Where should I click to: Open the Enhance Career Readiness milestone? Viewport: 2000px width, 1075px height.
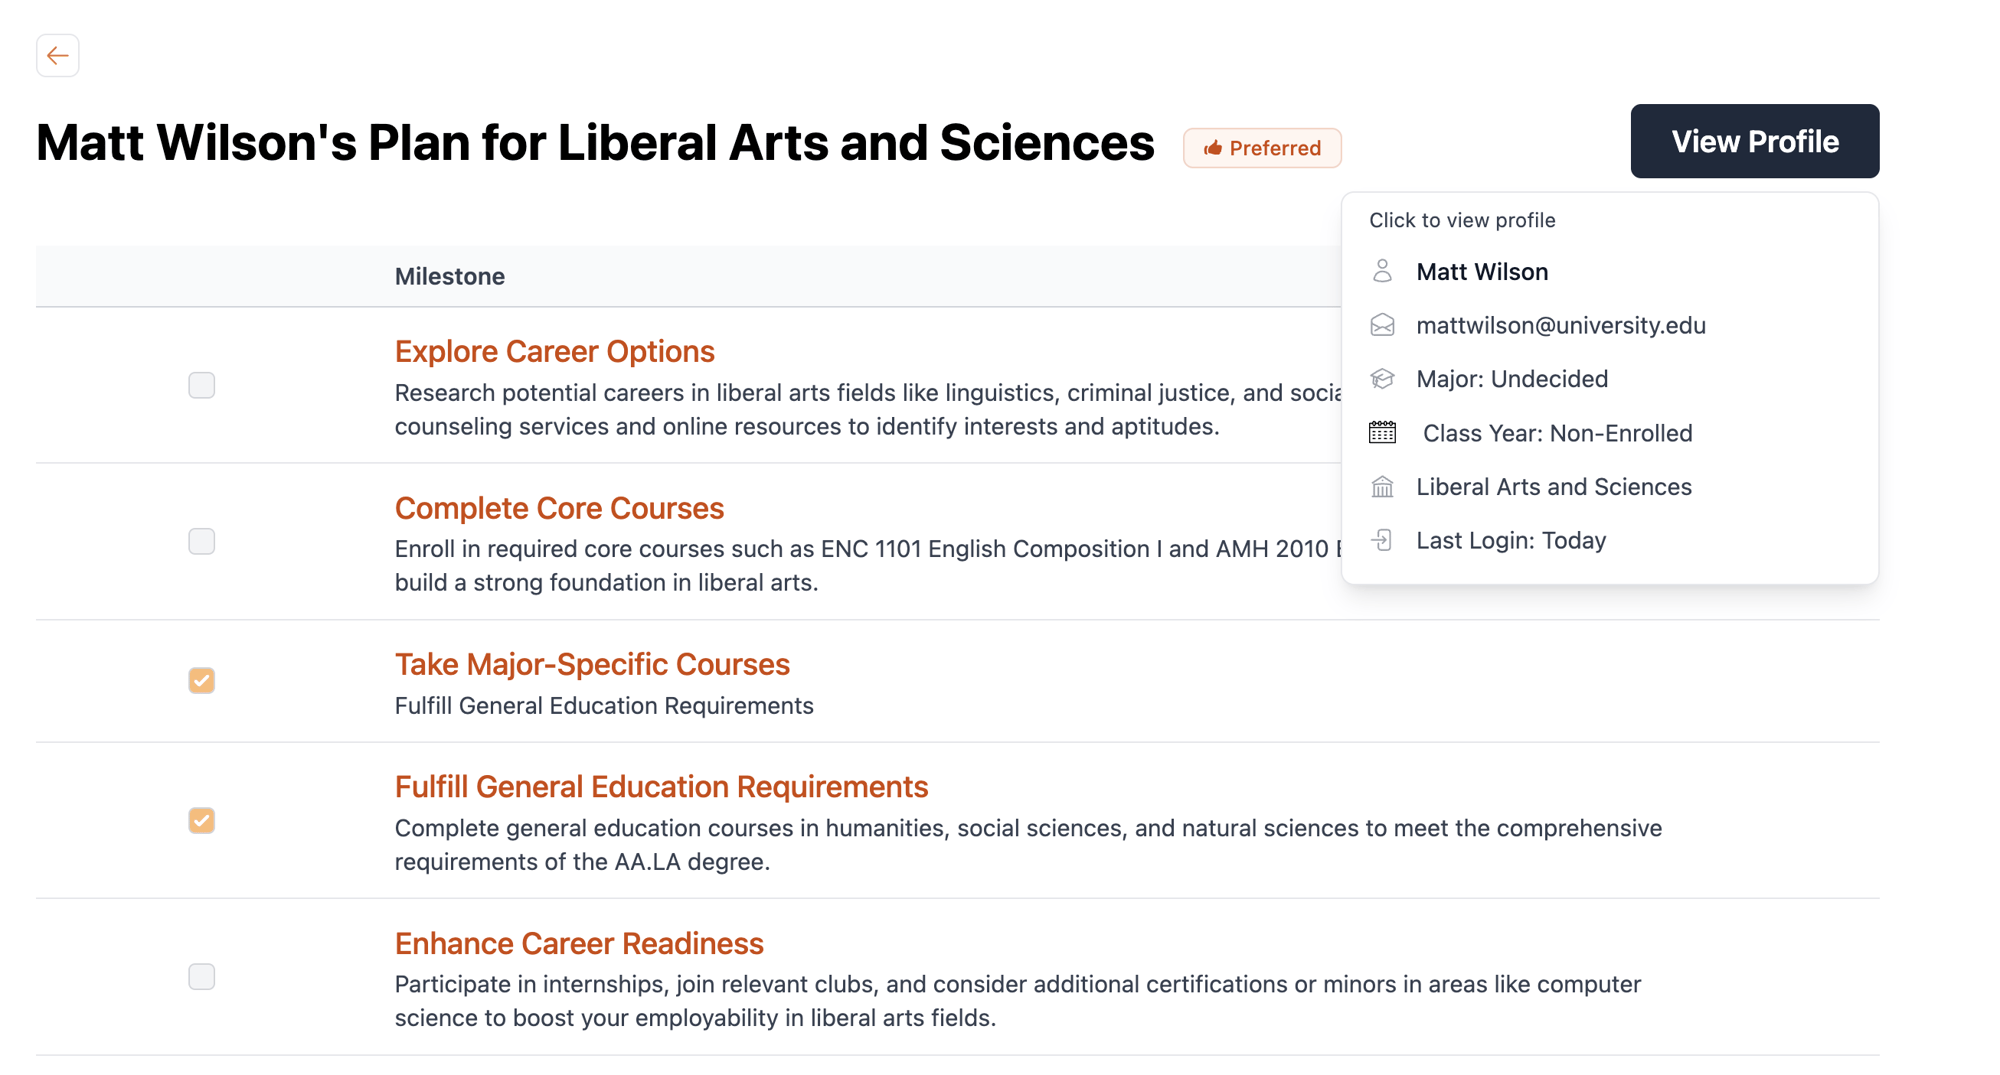pyautogui.click(x=579, y=943)
